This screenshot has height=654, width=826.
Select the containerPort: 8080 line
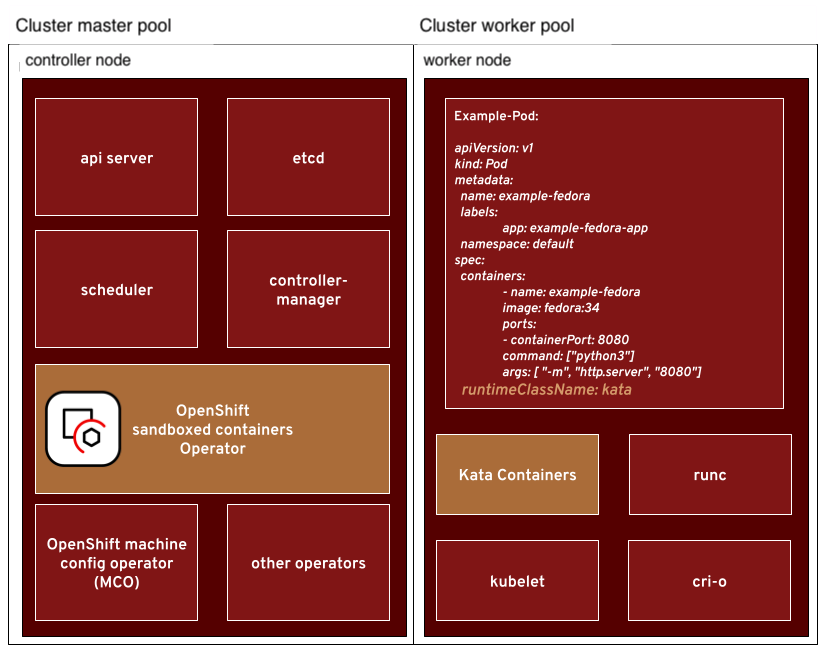tap(566, 340)
